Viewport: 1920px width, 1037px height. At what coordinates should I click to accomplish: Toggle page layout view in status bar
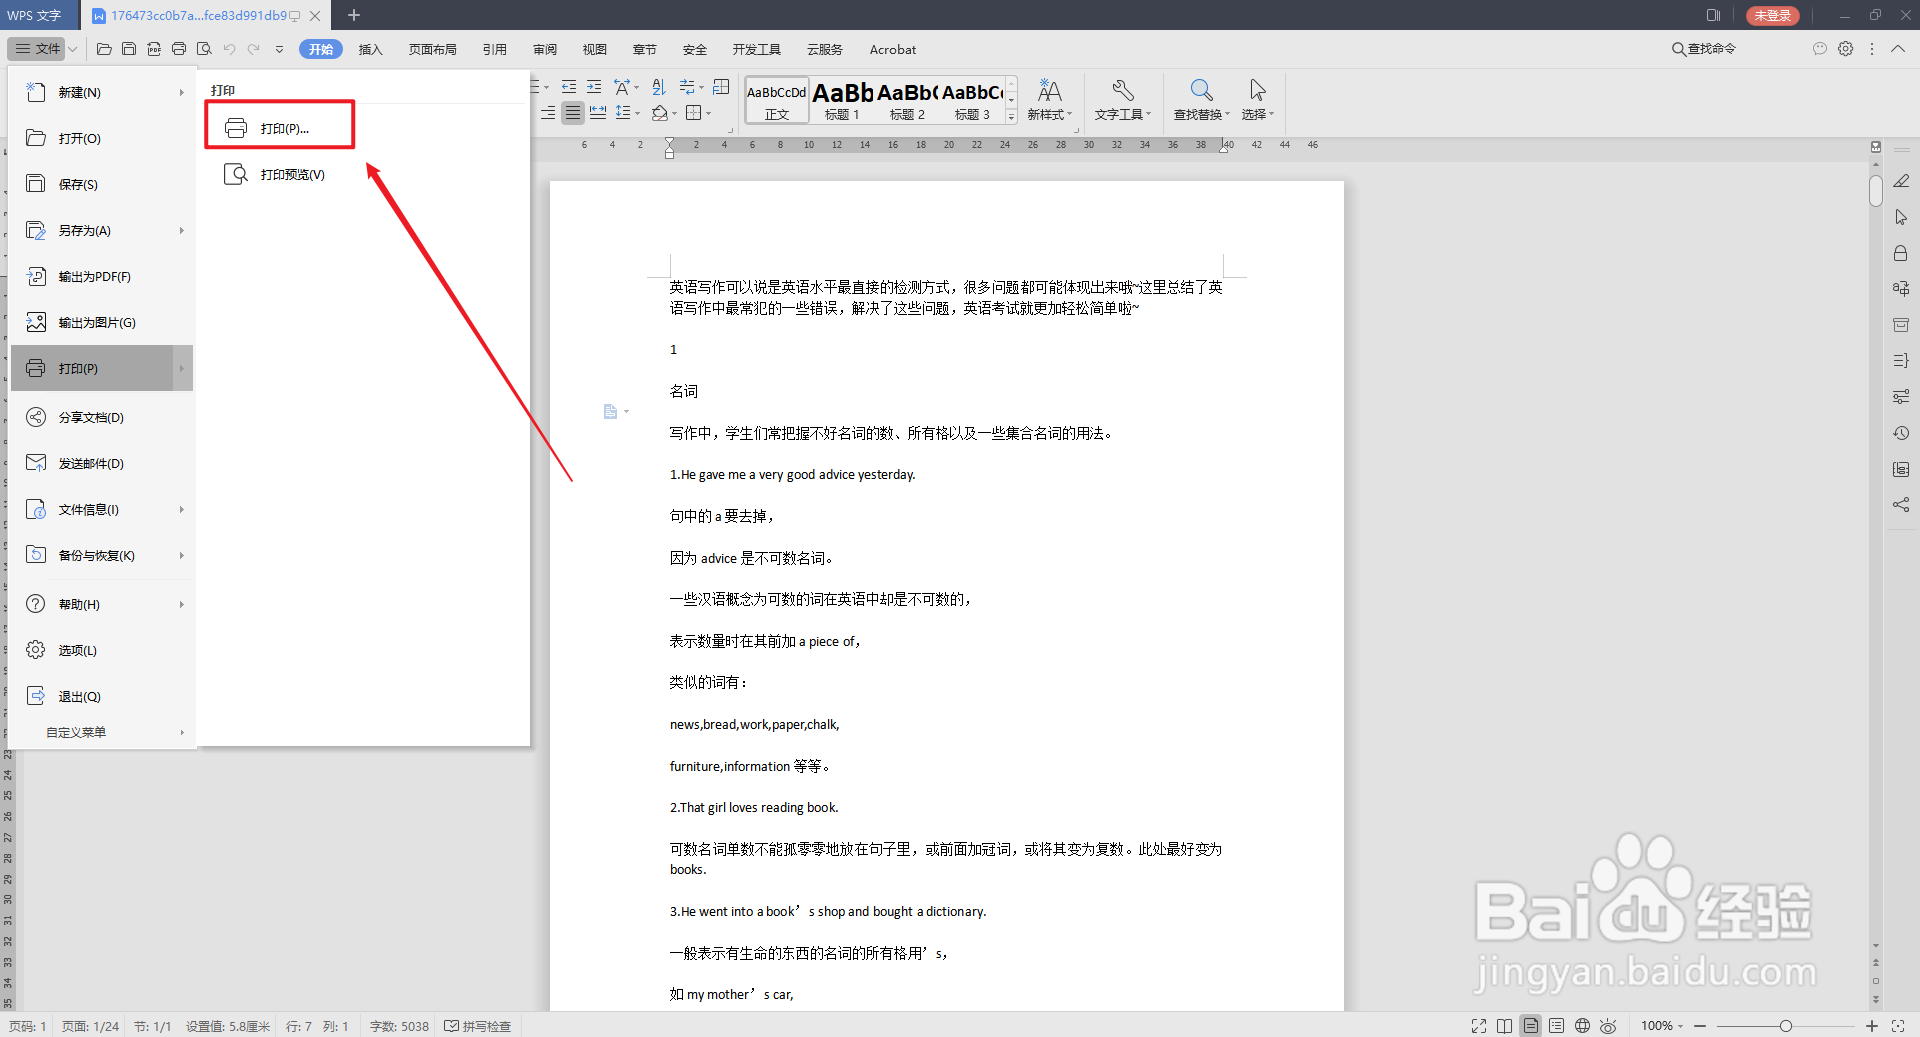[1531, 1026]
